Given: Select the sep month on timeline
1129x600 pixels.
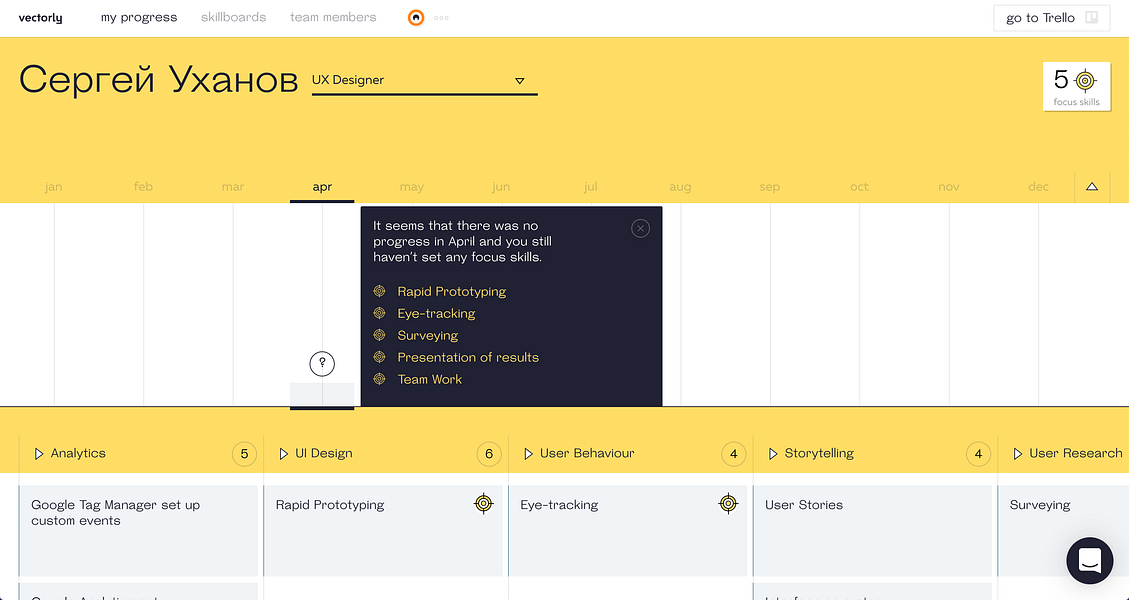Looking at the screenshot, I should point(770,187).
